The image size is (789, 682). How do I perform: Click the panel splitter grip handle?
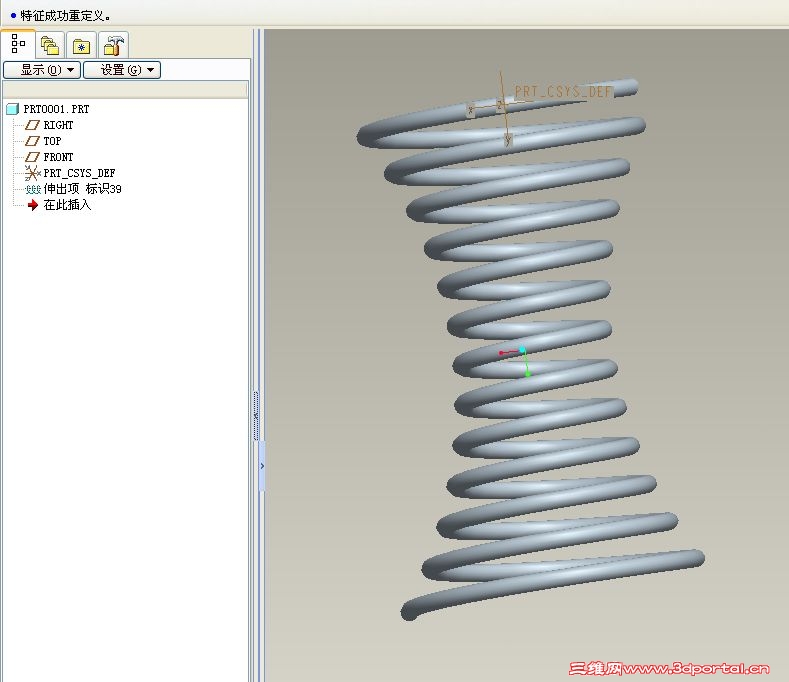(x=256, y=416)
